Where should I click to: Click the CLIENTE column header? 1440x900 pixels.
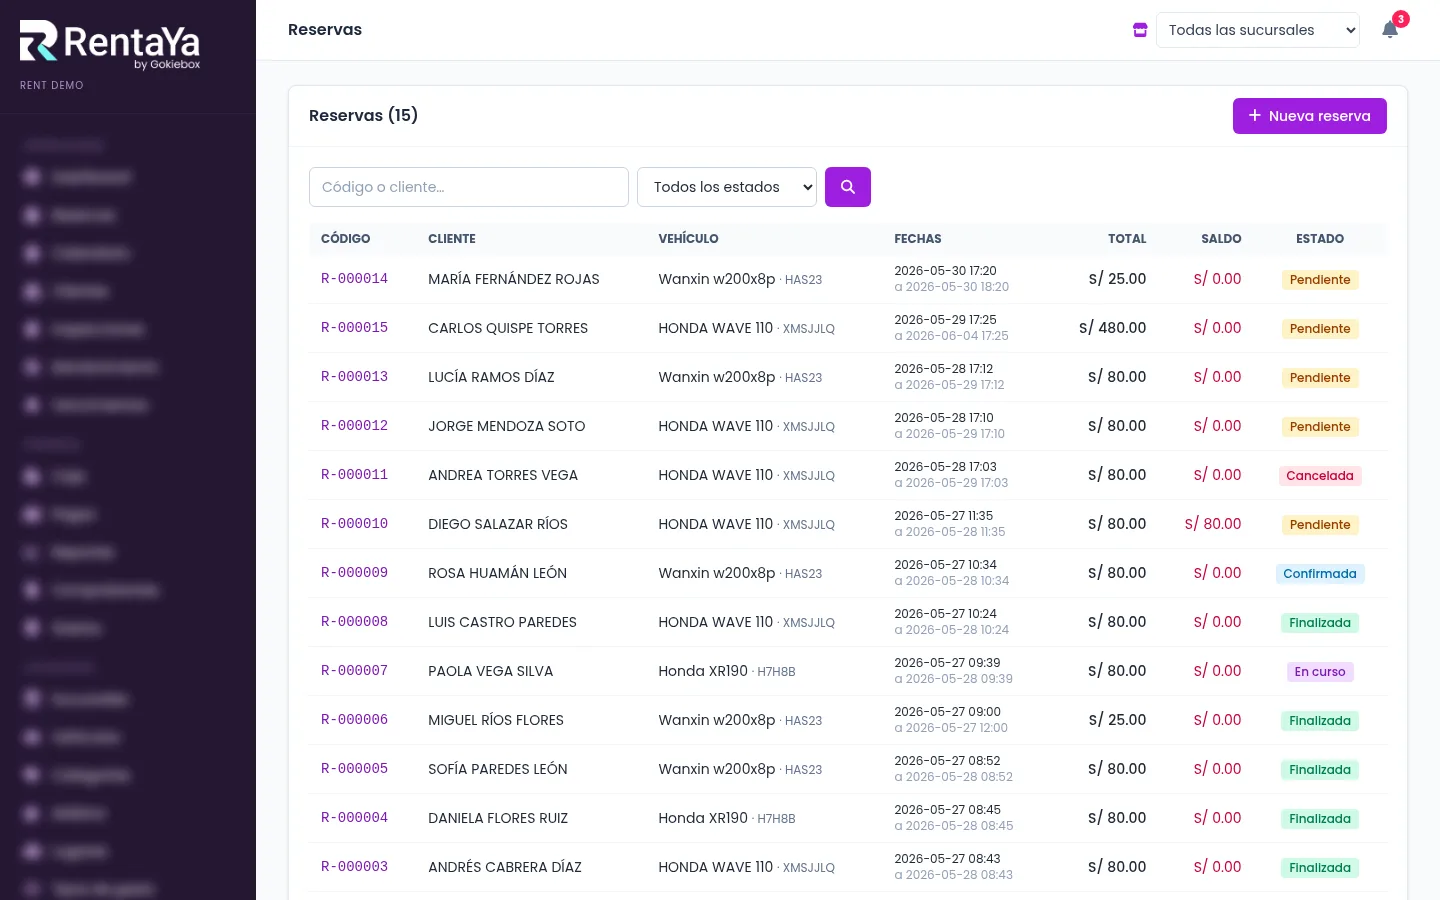point(452,239)
